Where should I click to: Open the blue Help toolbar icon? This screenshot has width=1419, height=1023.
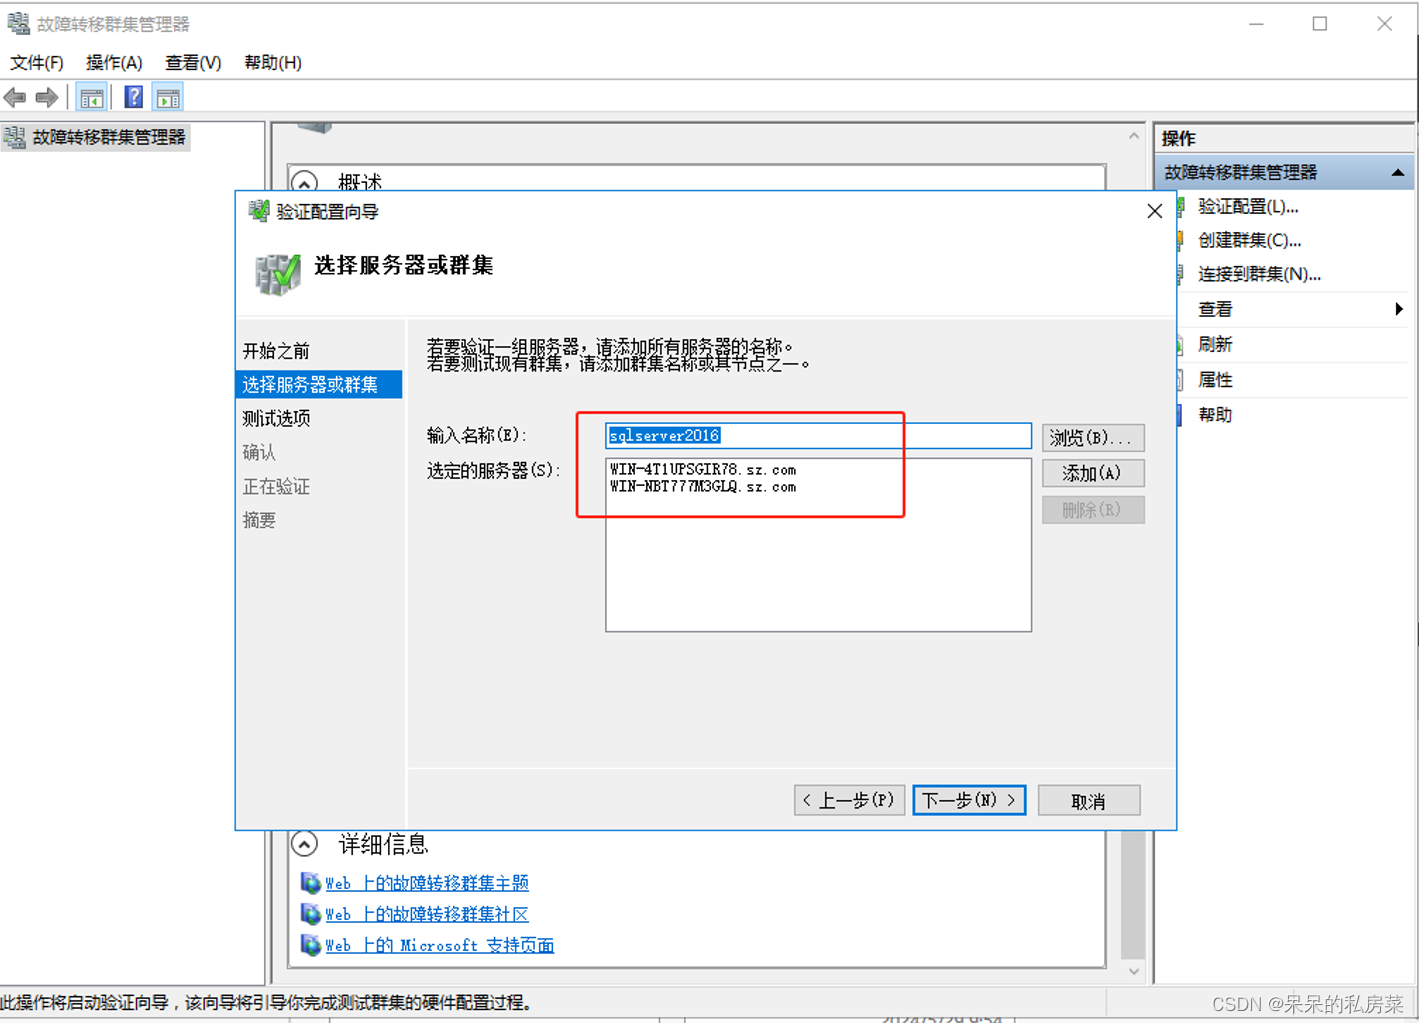pos(133,97)
